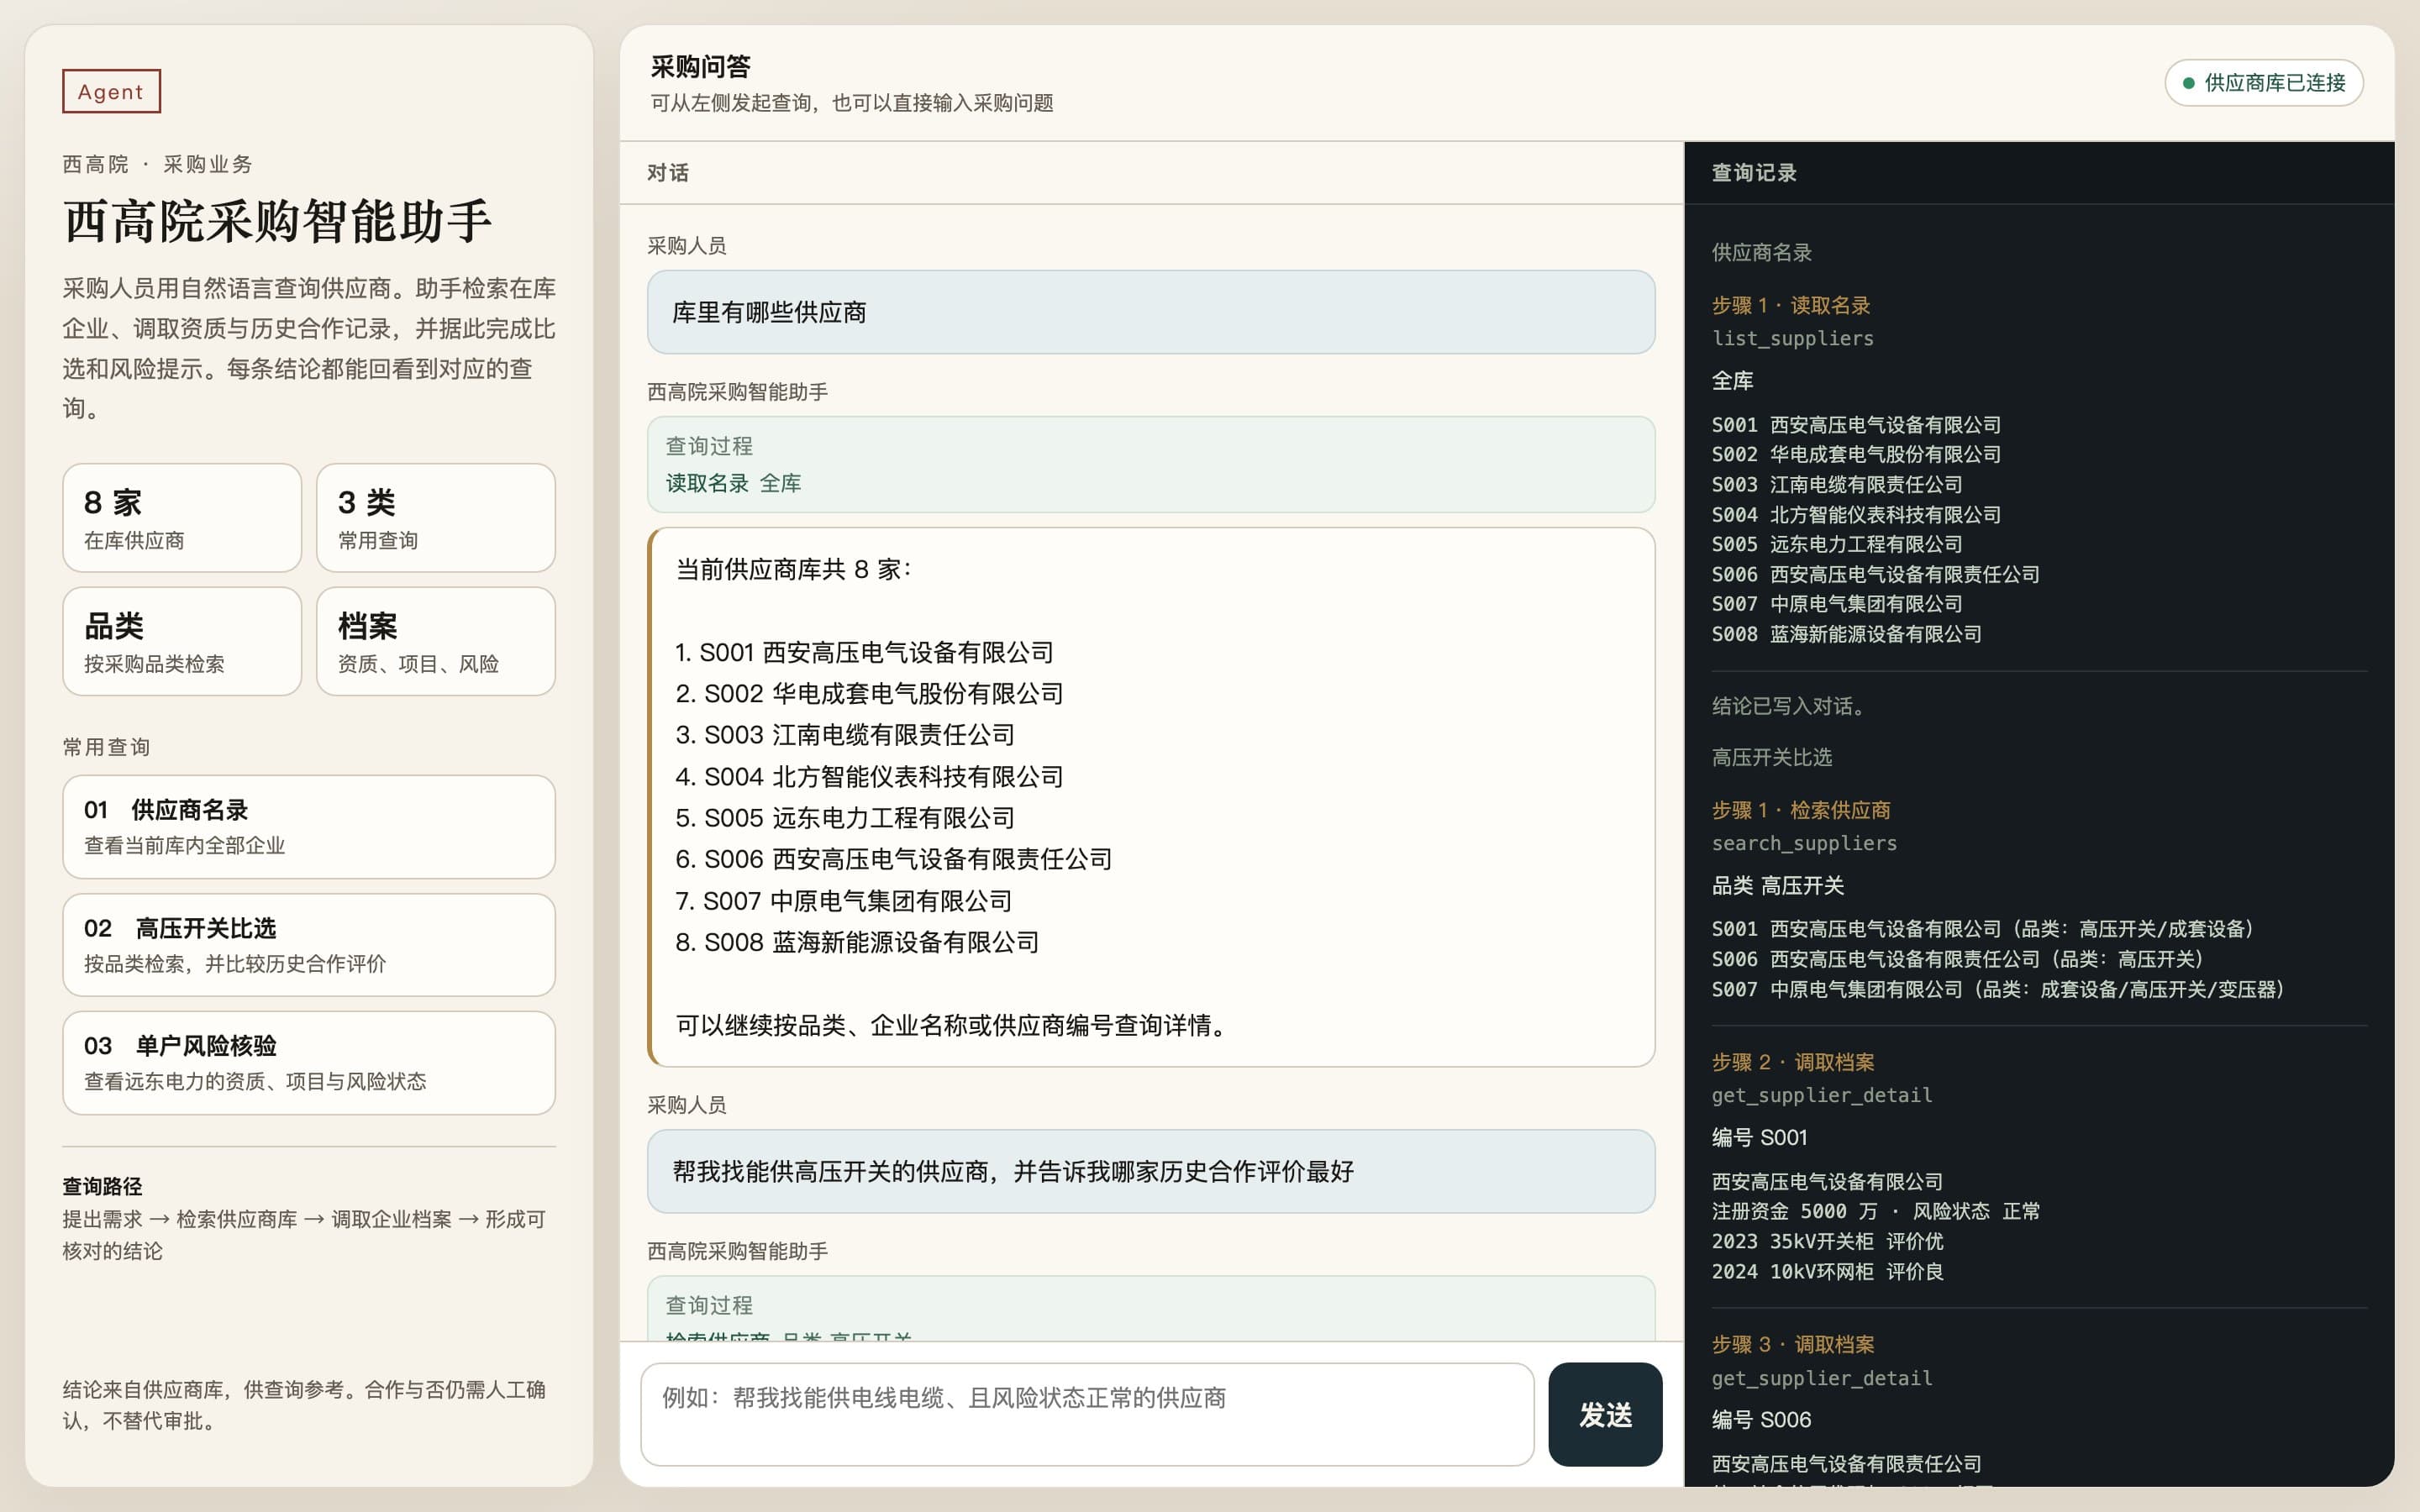Viewport: 2420px width, 1512px height.
Task: Click the 查询路径 section heading
Action: 102,1186
